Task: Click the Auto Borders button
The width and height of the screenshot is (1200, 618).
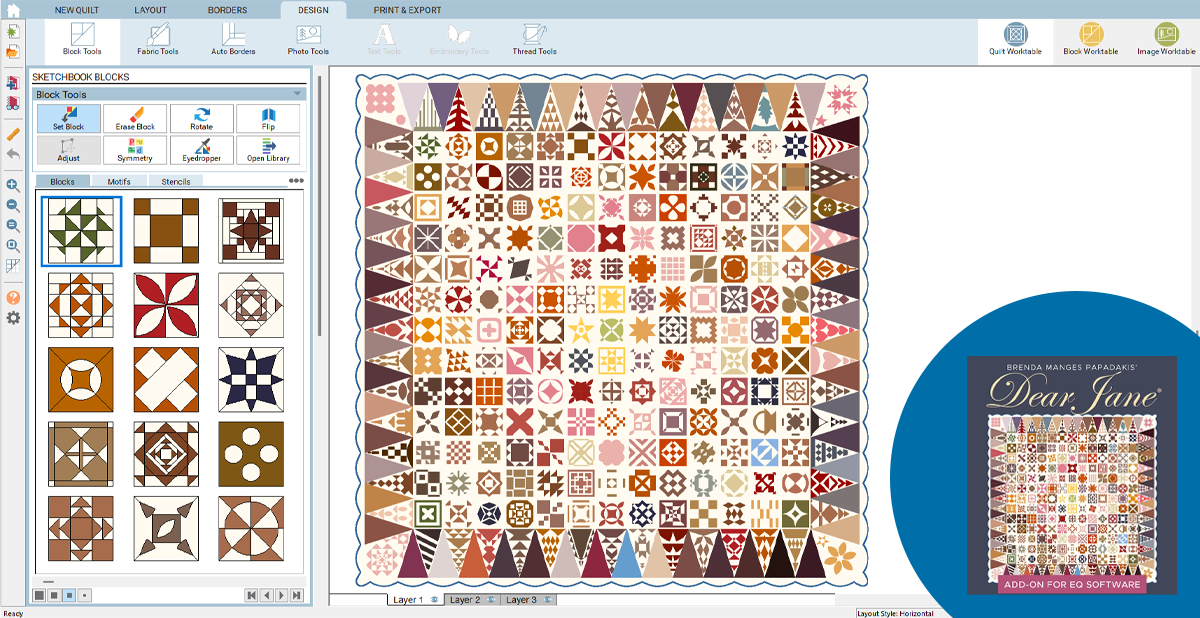Action: [233, 39]
